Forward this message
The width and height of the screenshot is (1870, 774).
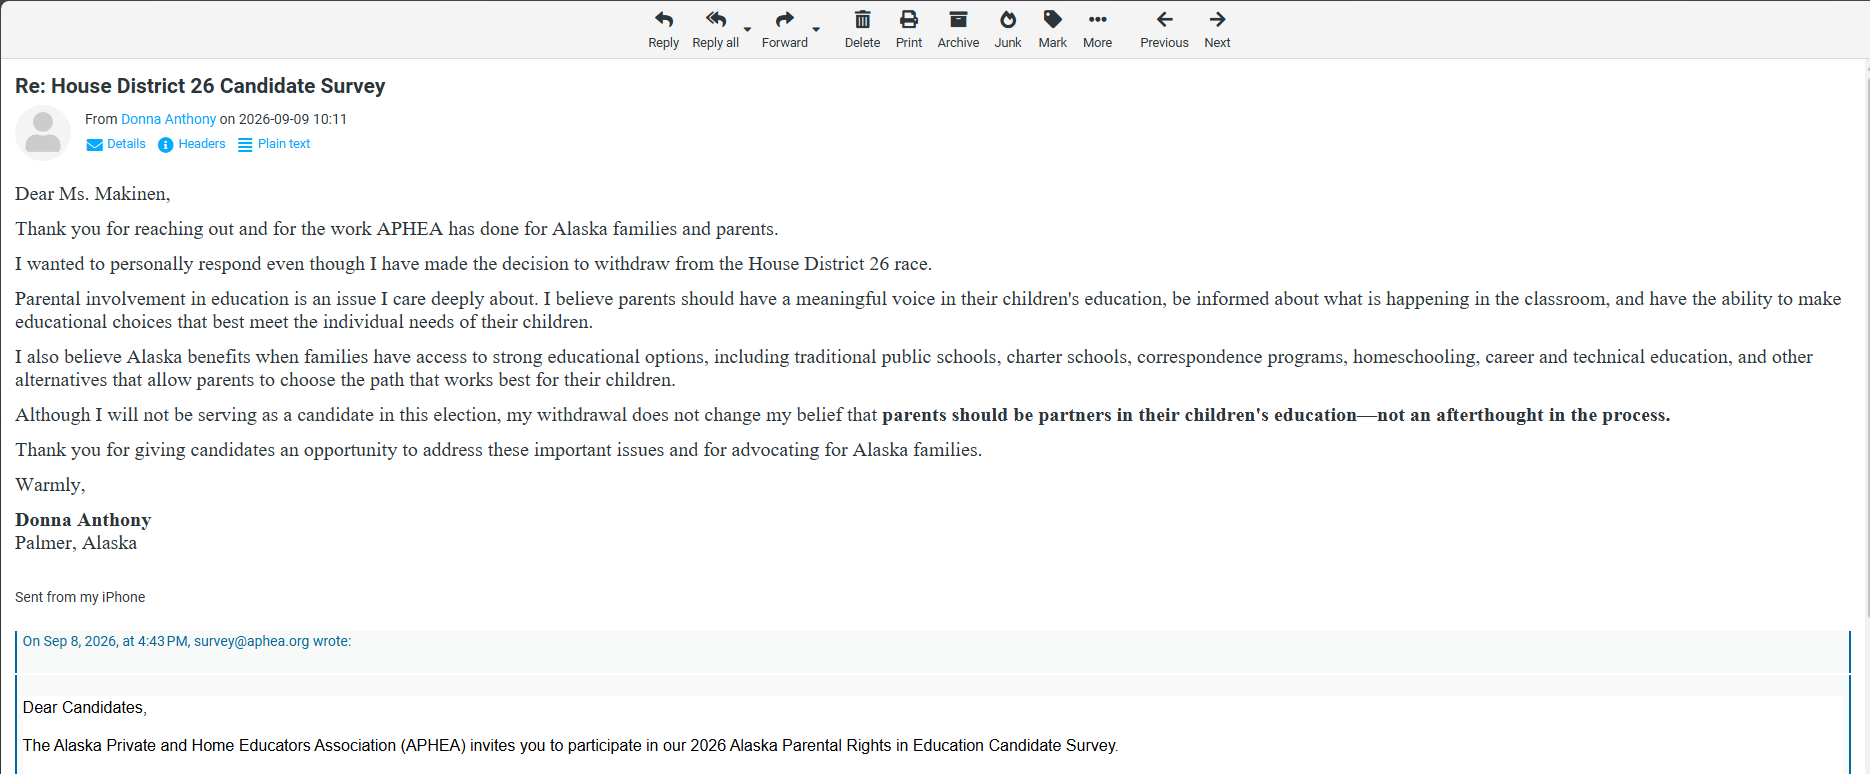coord(785,30)
